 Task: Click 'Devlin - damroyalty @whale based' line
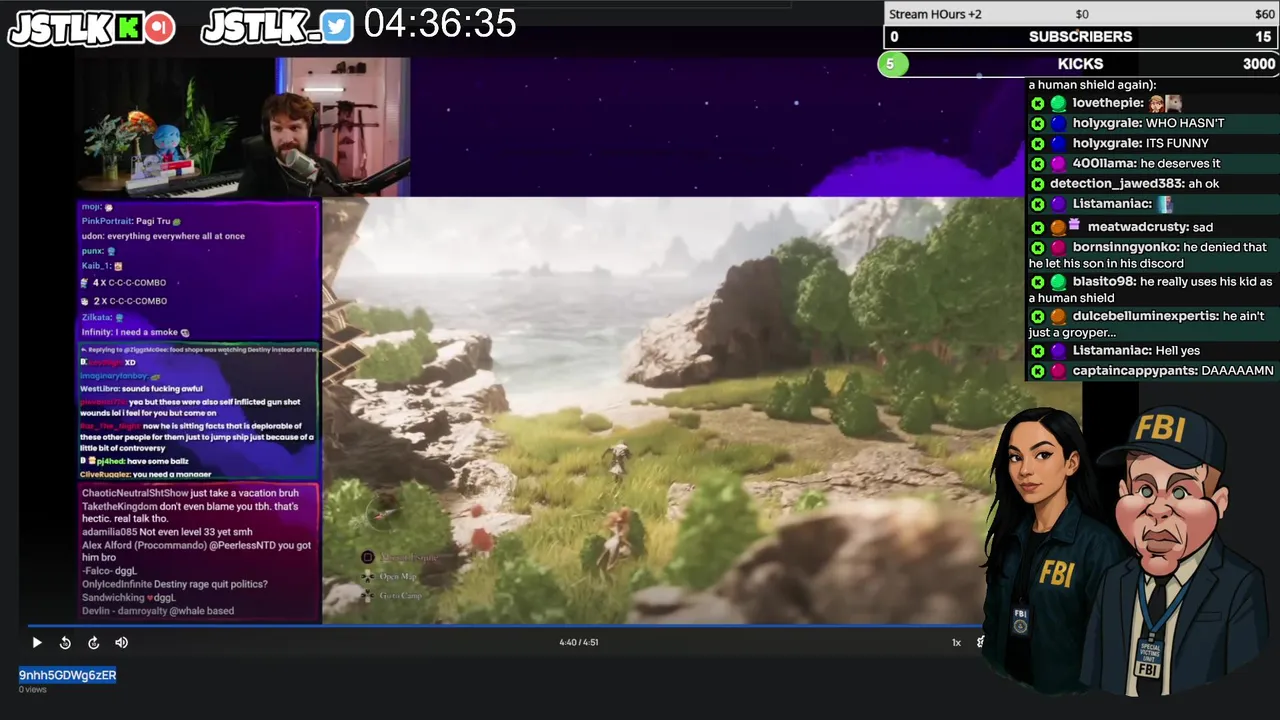click(x=158, y=610)
